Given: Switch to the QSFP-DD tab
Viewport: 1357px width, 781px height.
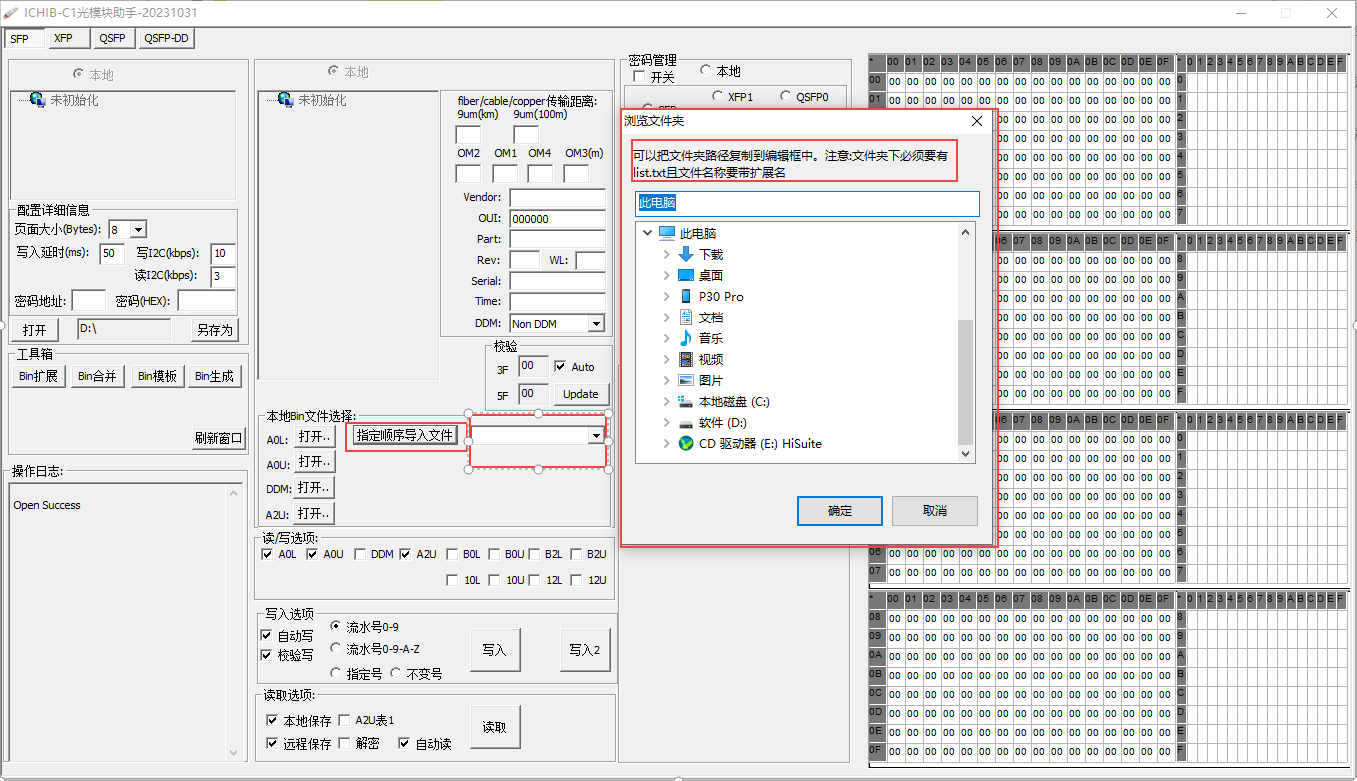Looking at the screenshot, I should pyautogui.click(x=165, y=38).
